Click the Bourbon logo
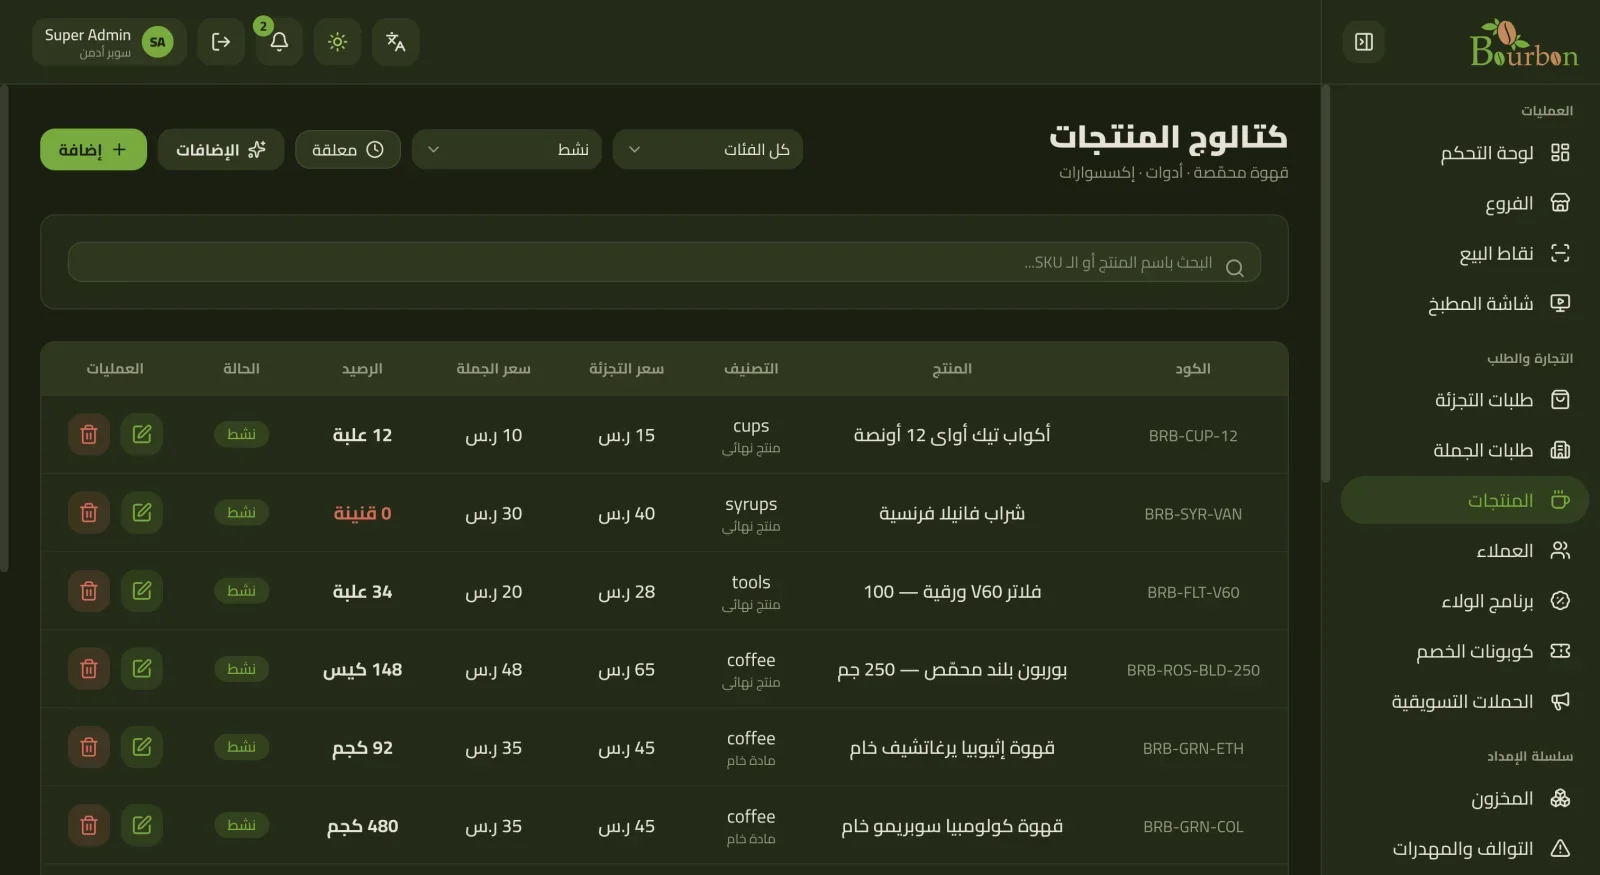This screenshot has width=1600, height=875. tap(1524, 43)
